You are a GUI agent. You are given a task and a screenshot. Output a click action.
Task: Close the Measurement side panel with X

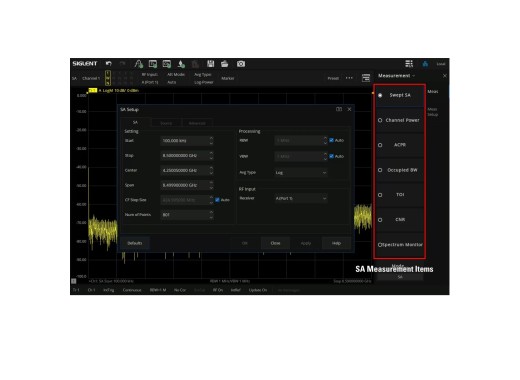[445, 76]
